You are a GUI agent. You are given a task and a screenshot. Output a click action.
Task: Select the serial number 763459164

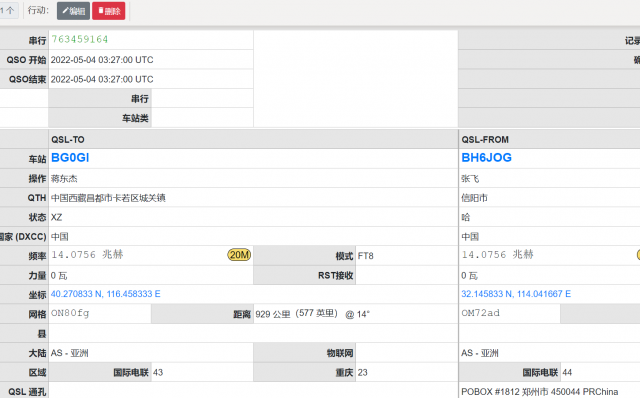80,40
